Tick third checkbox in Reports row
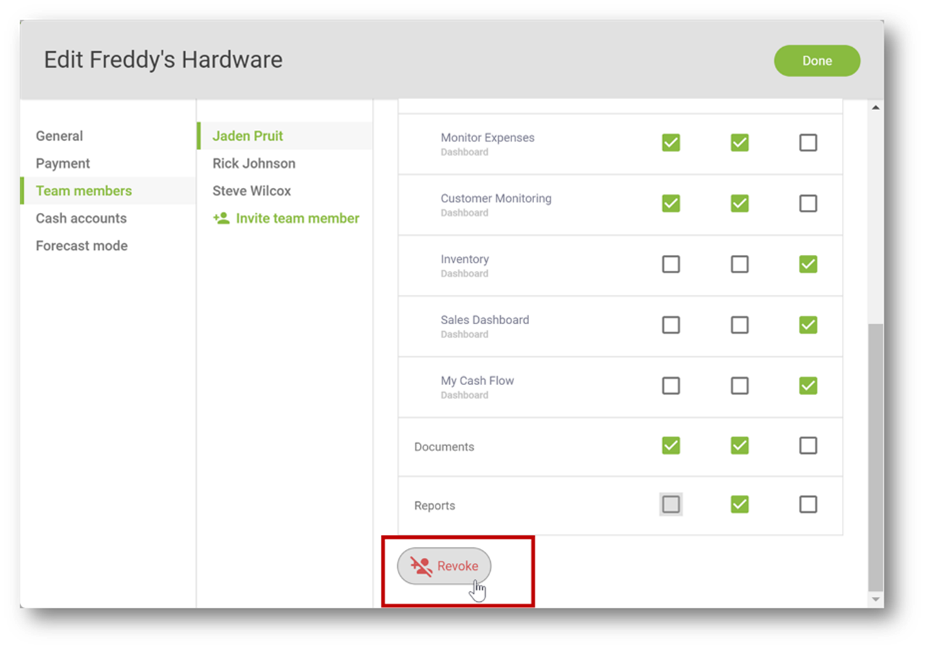This screenshot has height=649, width=925. [808, 504]
